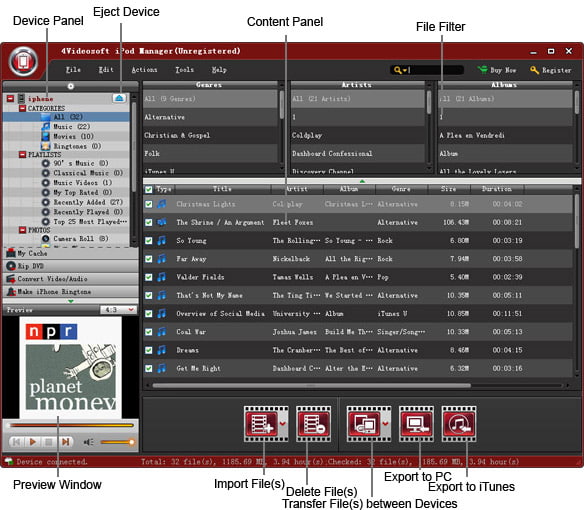Uncheck the Get Me Right checkbox
This screenshot has width=584, height=510.
[x=149, y=368]
